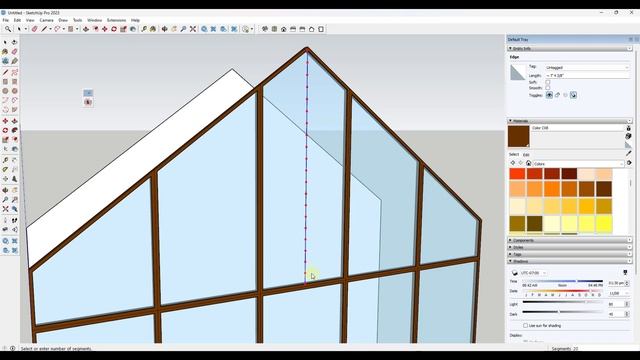The height and width of the screenshot is (360, 640).
Task: Pick the bright orange-red swatch in the first swatch row
Action: 517,173
